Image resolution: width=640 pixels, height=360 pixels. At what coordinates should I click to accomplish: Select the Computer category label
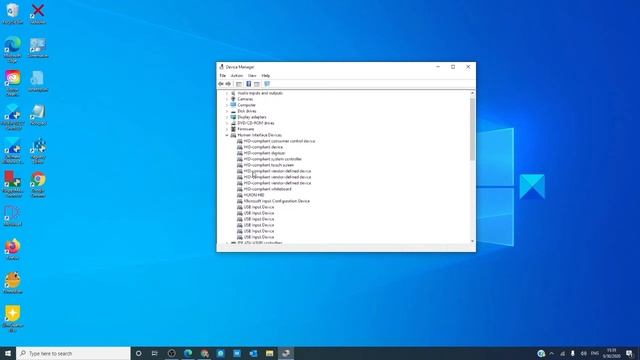point(247,105)
